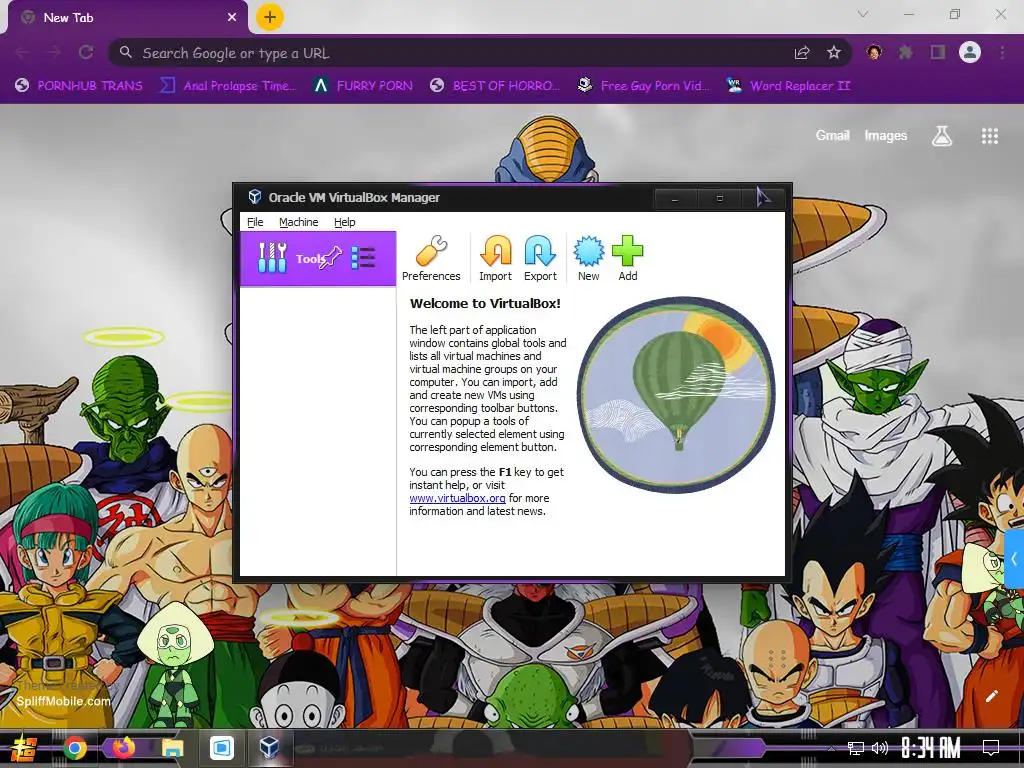Expand the blue side panel arrow at right edge

click(1014, 560)
